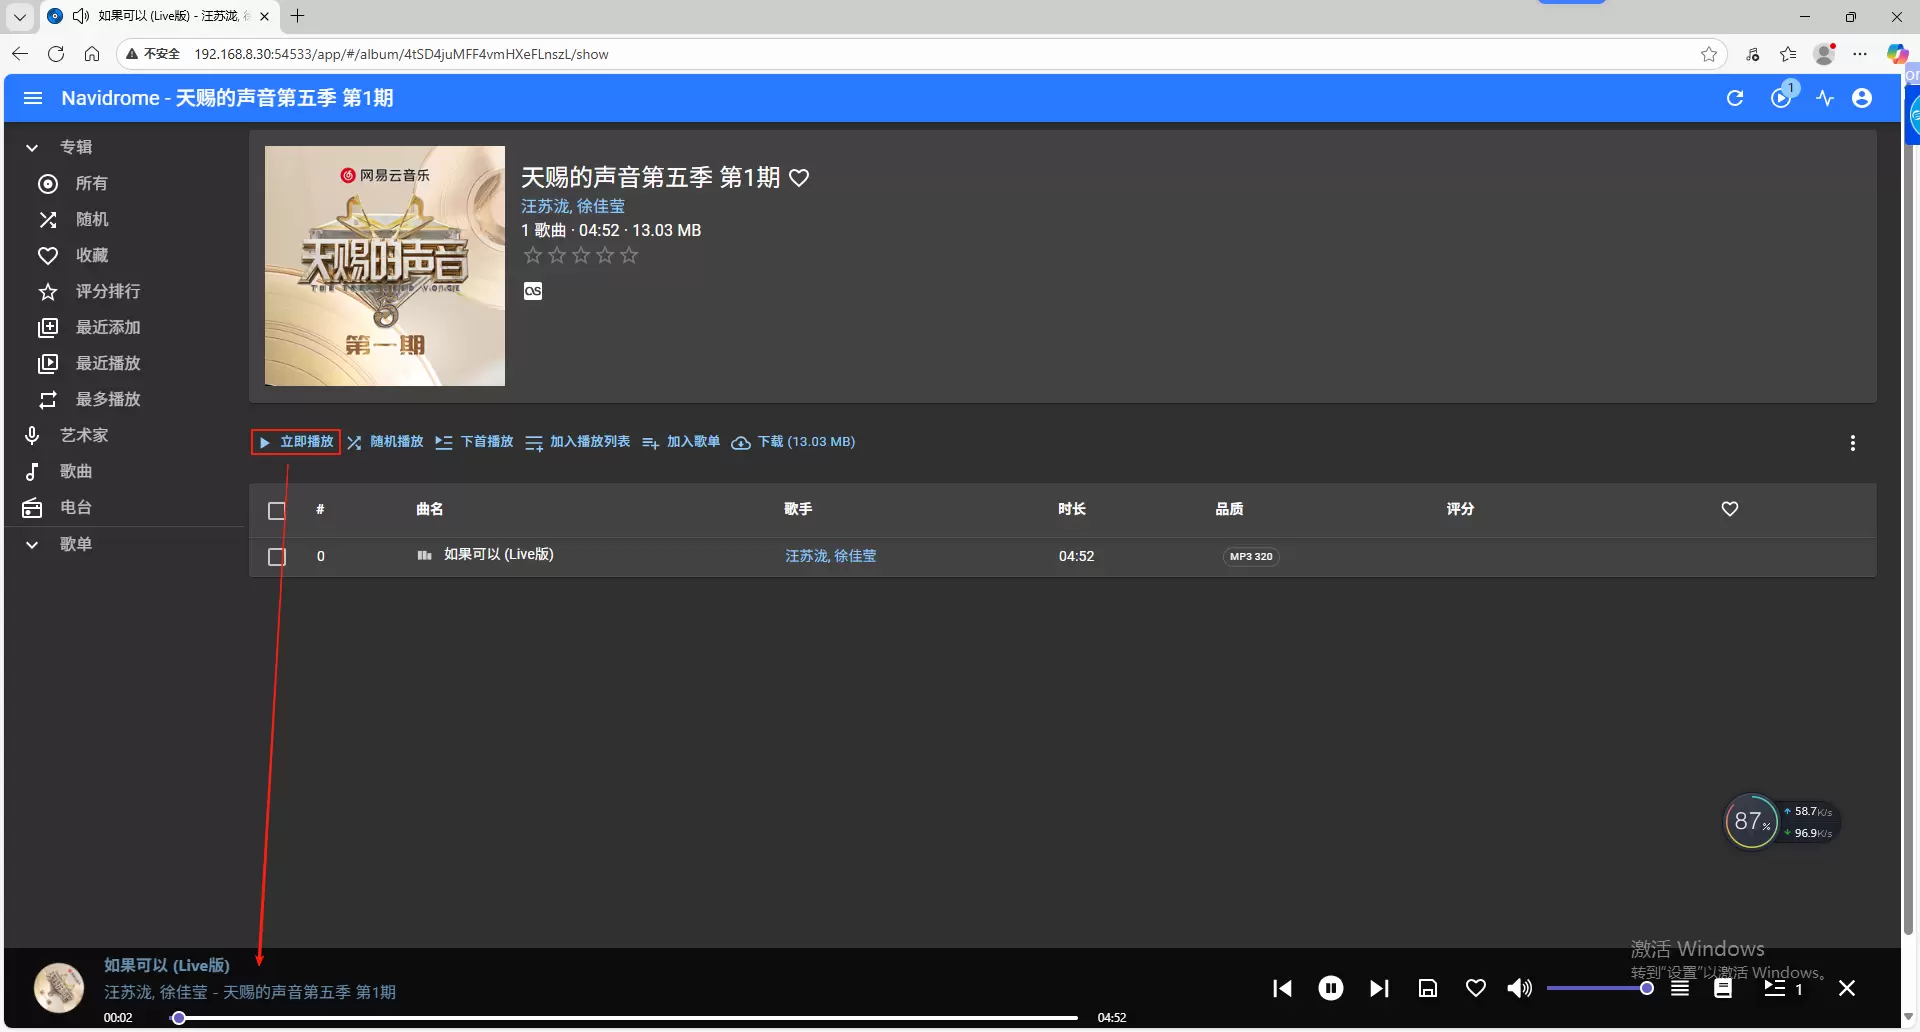This screenshot has height=1032, width=1920.
Task: Expand the 歌单 sidebar section
Action: point(32,545)
